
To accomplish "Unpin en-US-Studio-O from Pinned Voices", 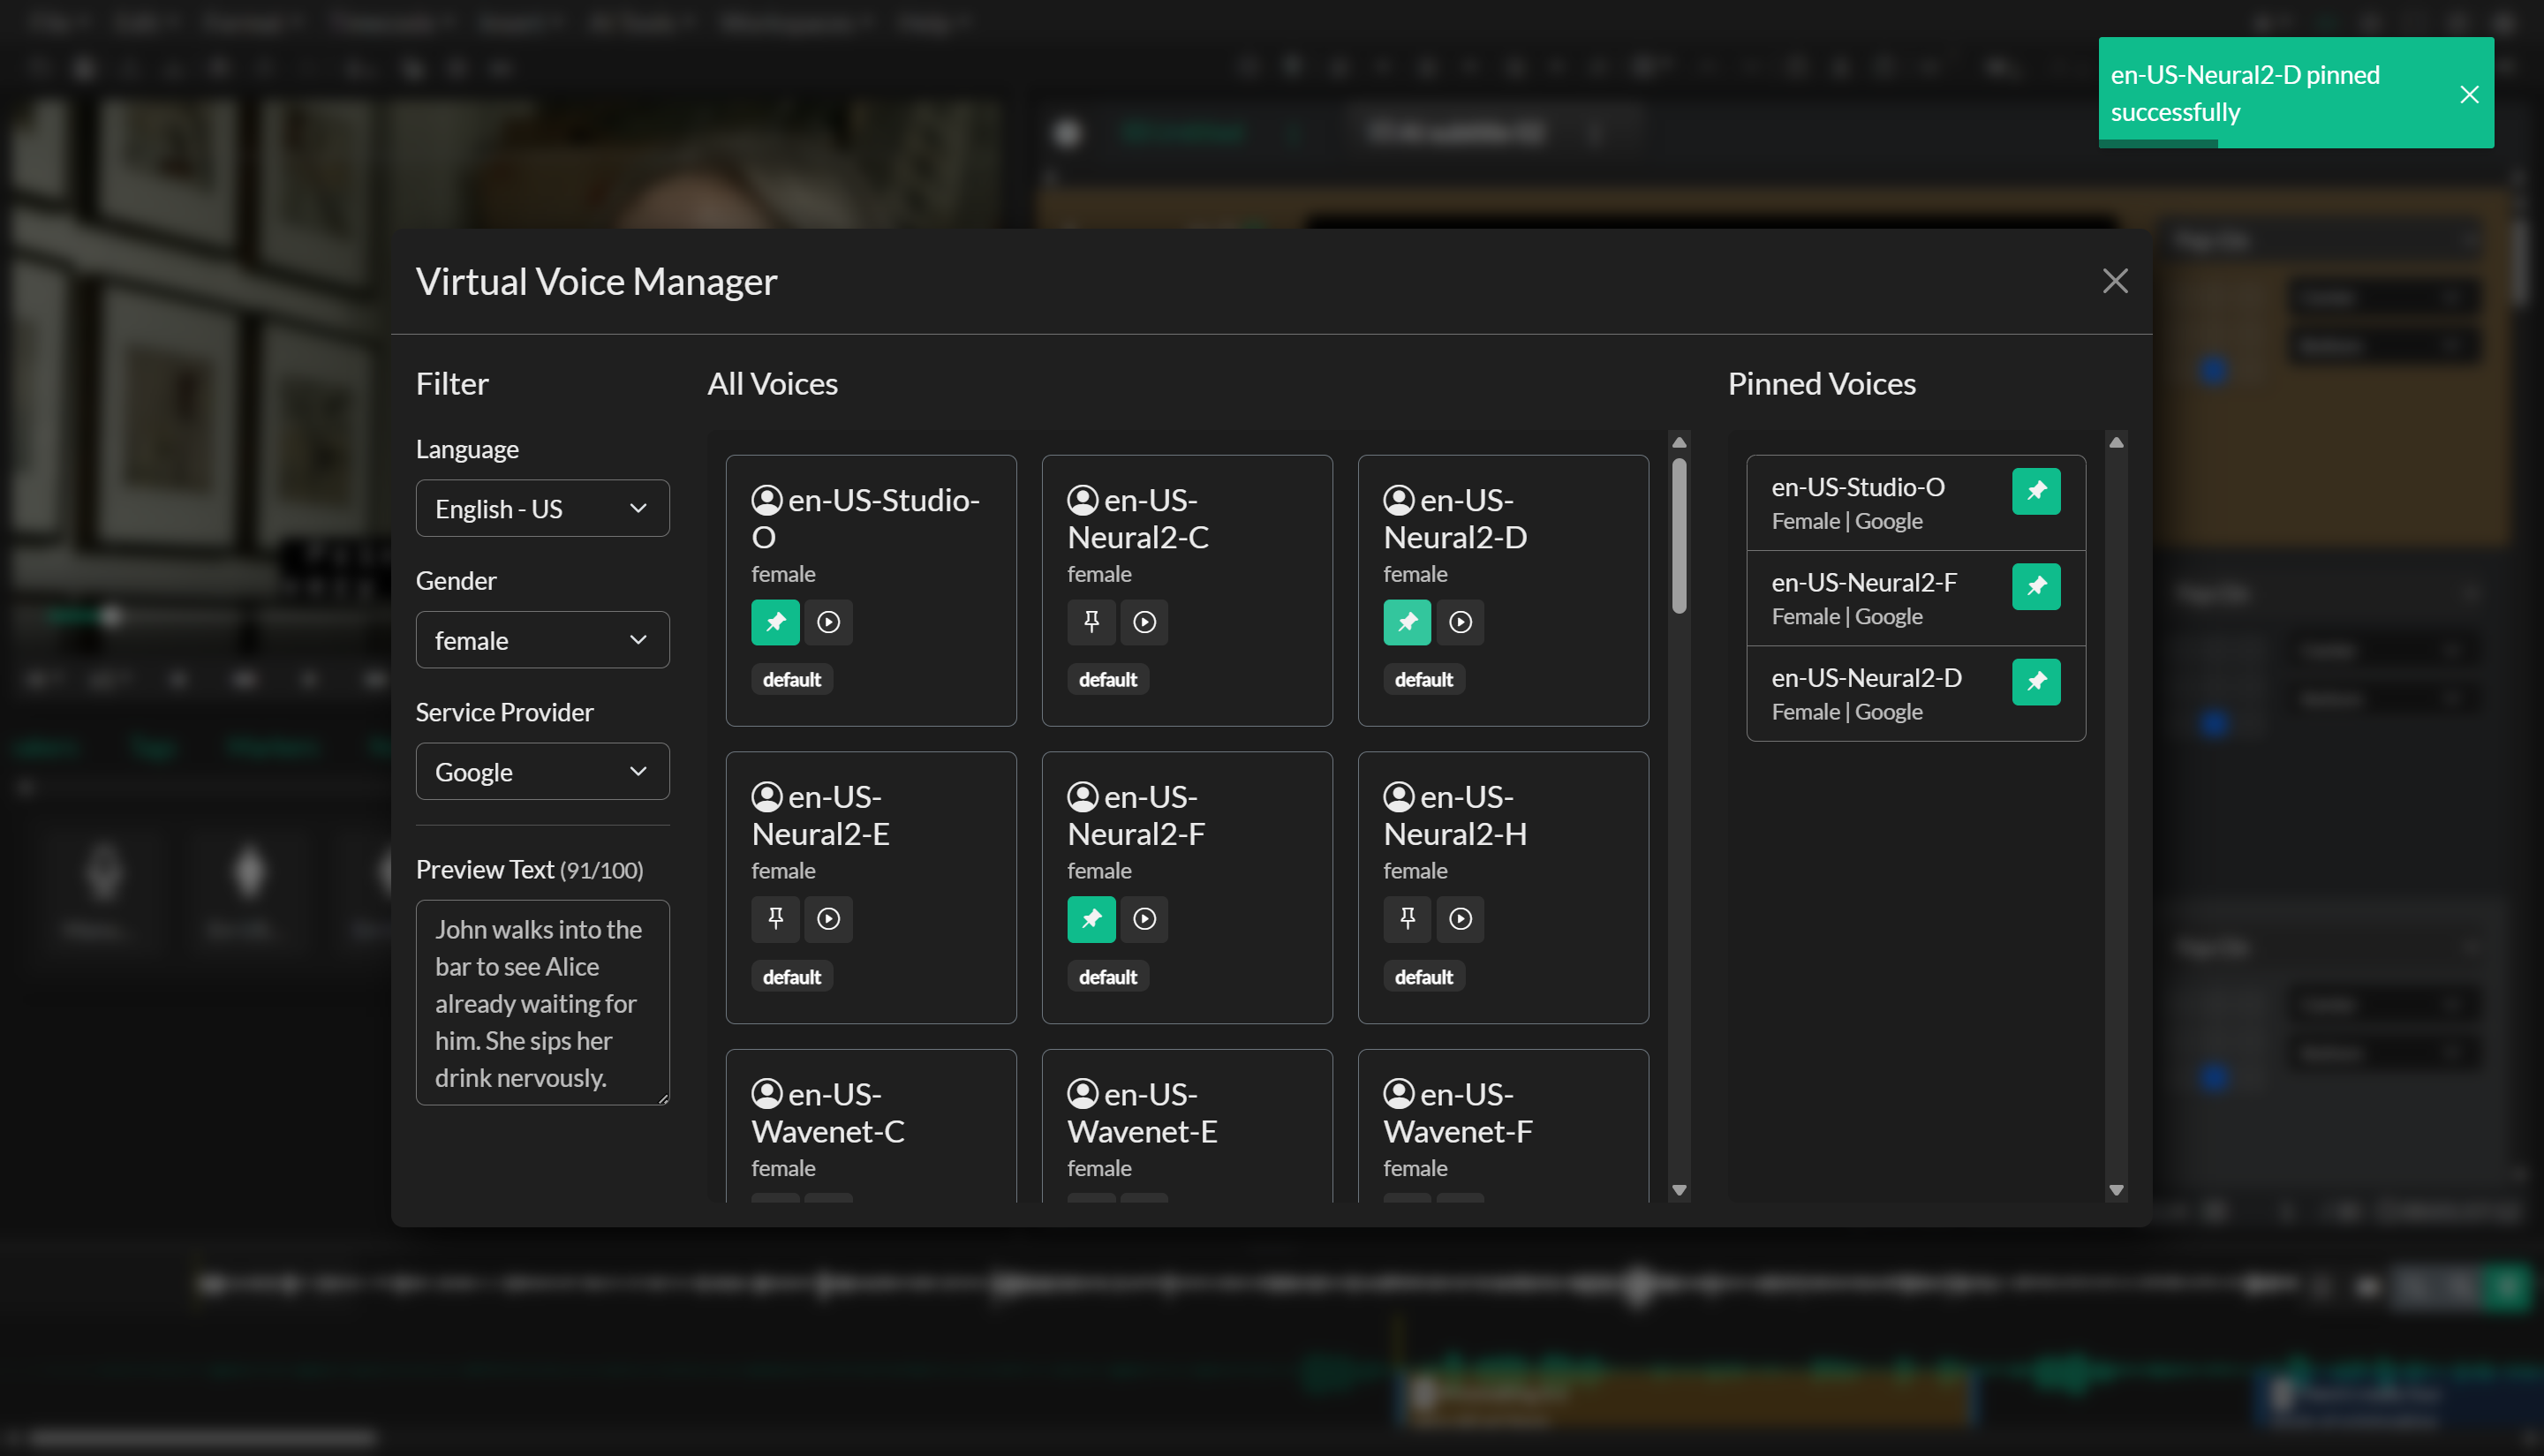I will [2037, 491].
